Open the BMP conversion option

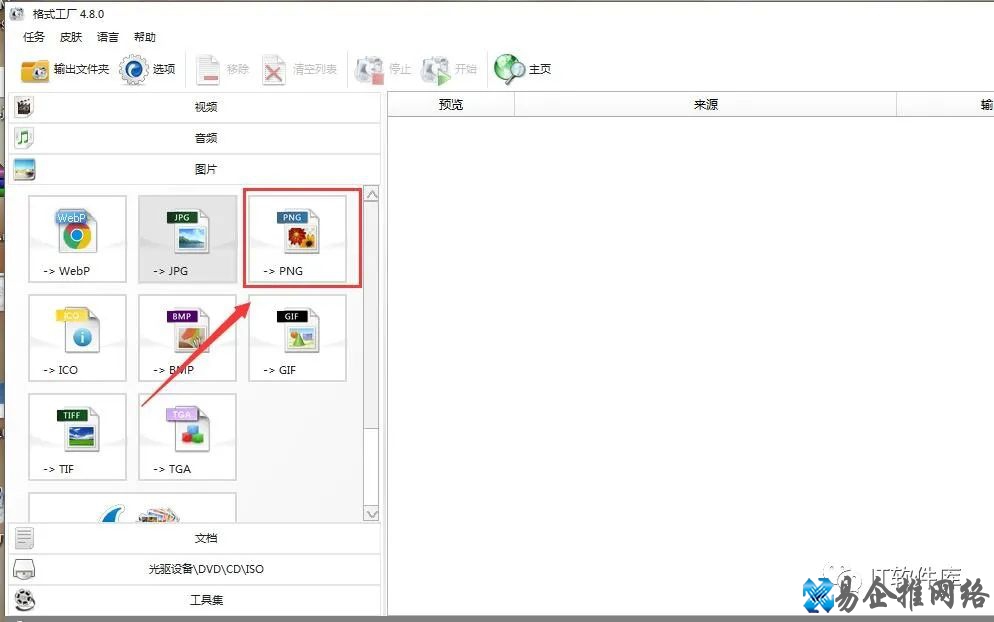(187, 337)
